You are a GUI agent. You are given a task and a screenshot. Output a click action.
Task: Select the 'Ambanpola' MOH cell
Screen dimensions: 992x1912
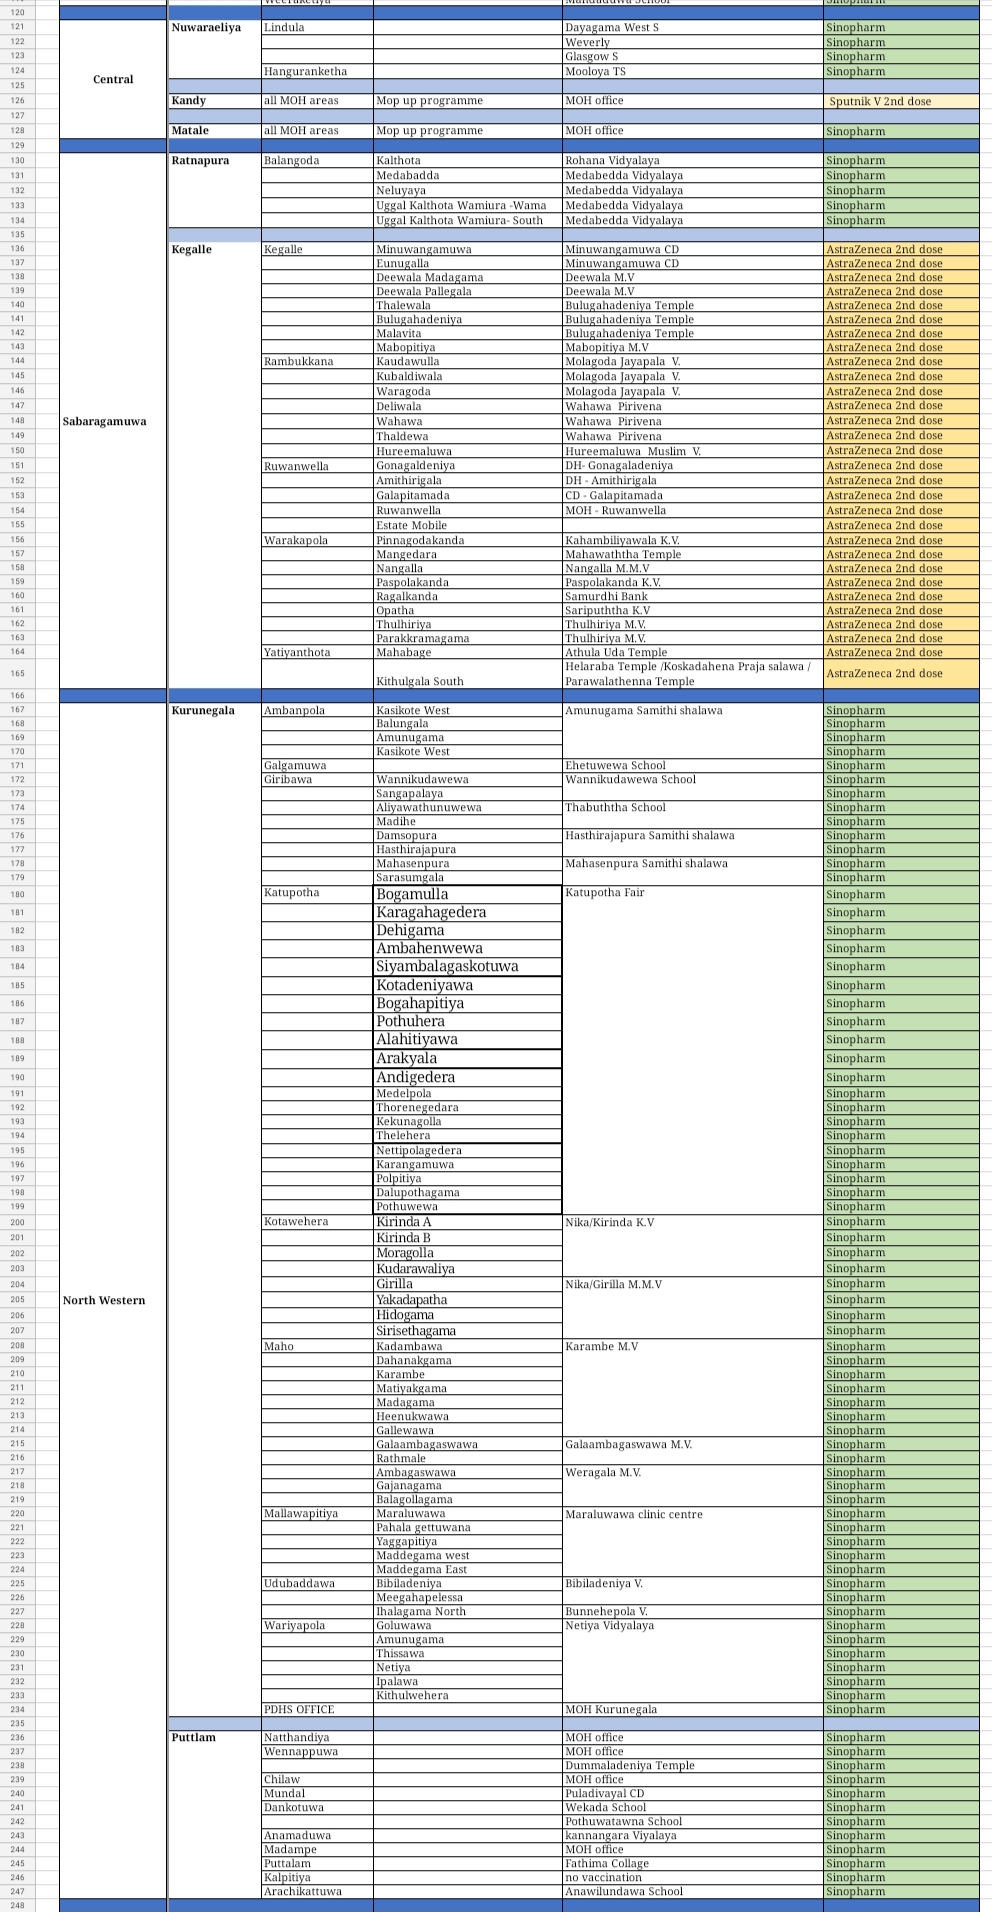pyautogui.click(x=317, y=710)
